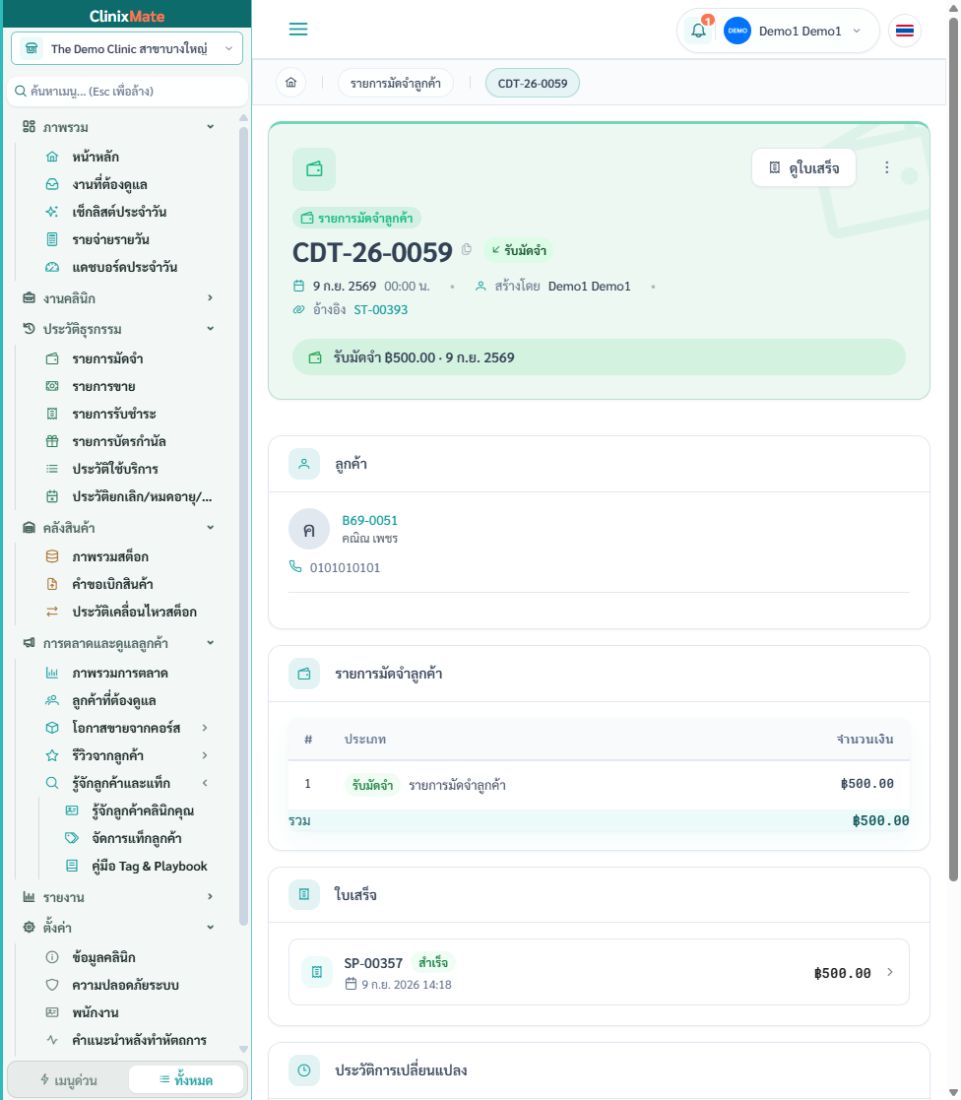Click the calendar icon beside 9 ก.ย. 2569

[299, 286]
